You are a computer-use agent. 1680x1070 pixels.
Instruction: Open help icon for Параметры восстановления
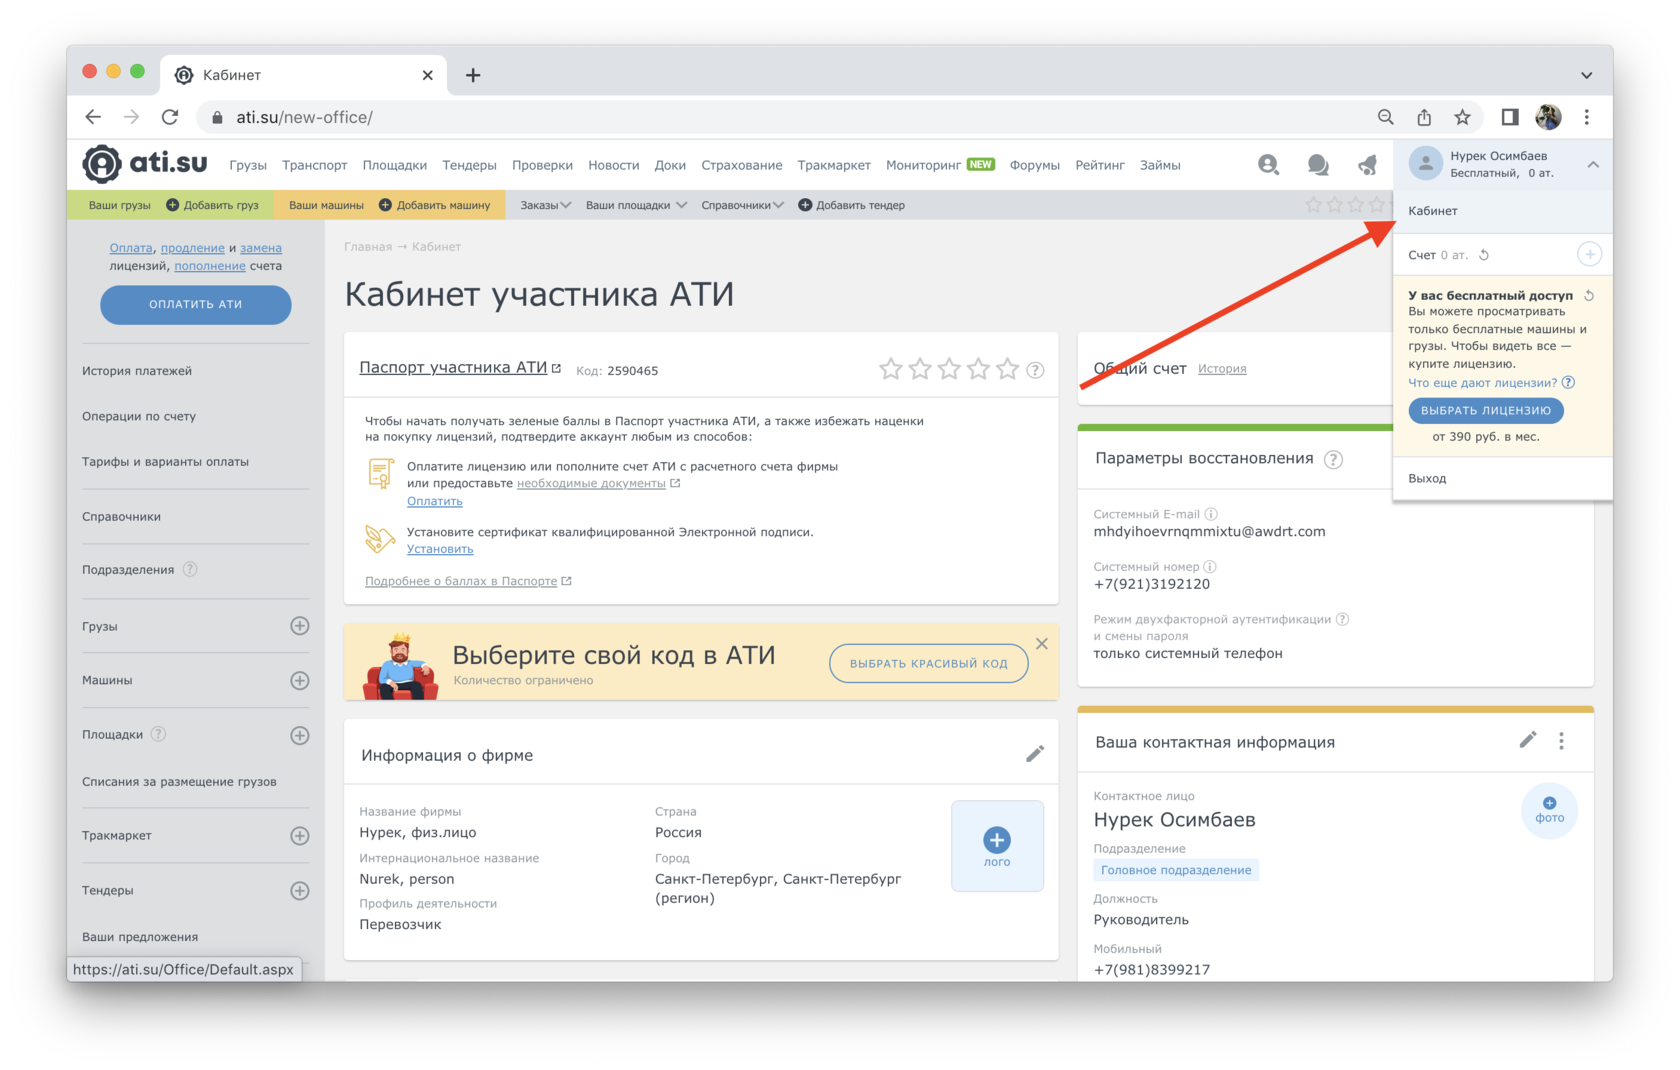(1333, 460)
